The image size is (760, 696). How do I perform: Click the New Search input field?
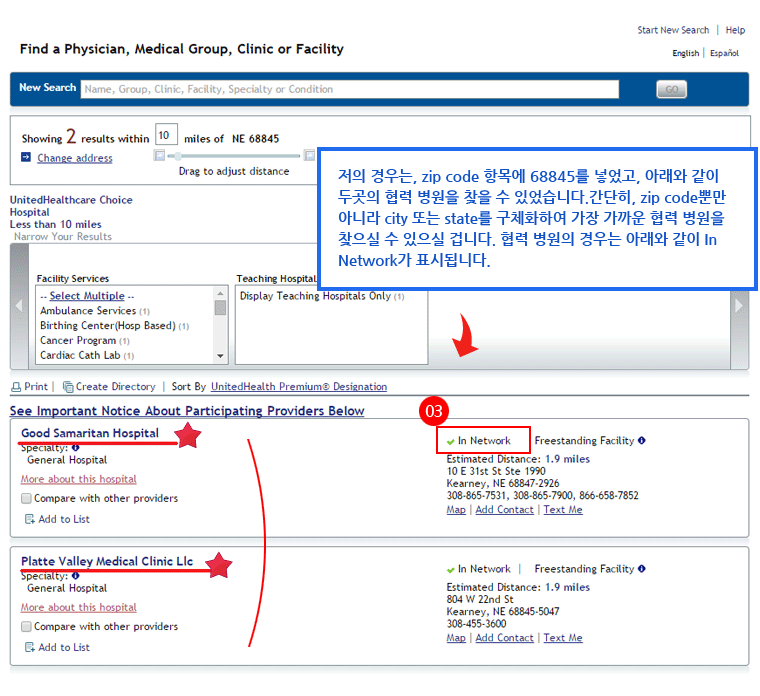349,89
